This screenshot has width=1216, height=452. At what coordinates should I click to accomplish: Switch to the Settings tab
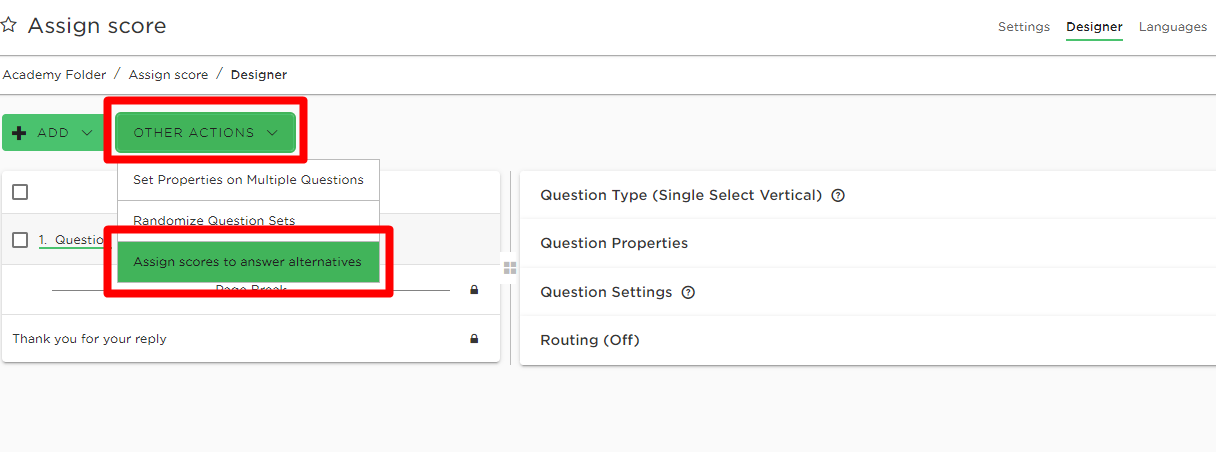(x=1024, y=27)
